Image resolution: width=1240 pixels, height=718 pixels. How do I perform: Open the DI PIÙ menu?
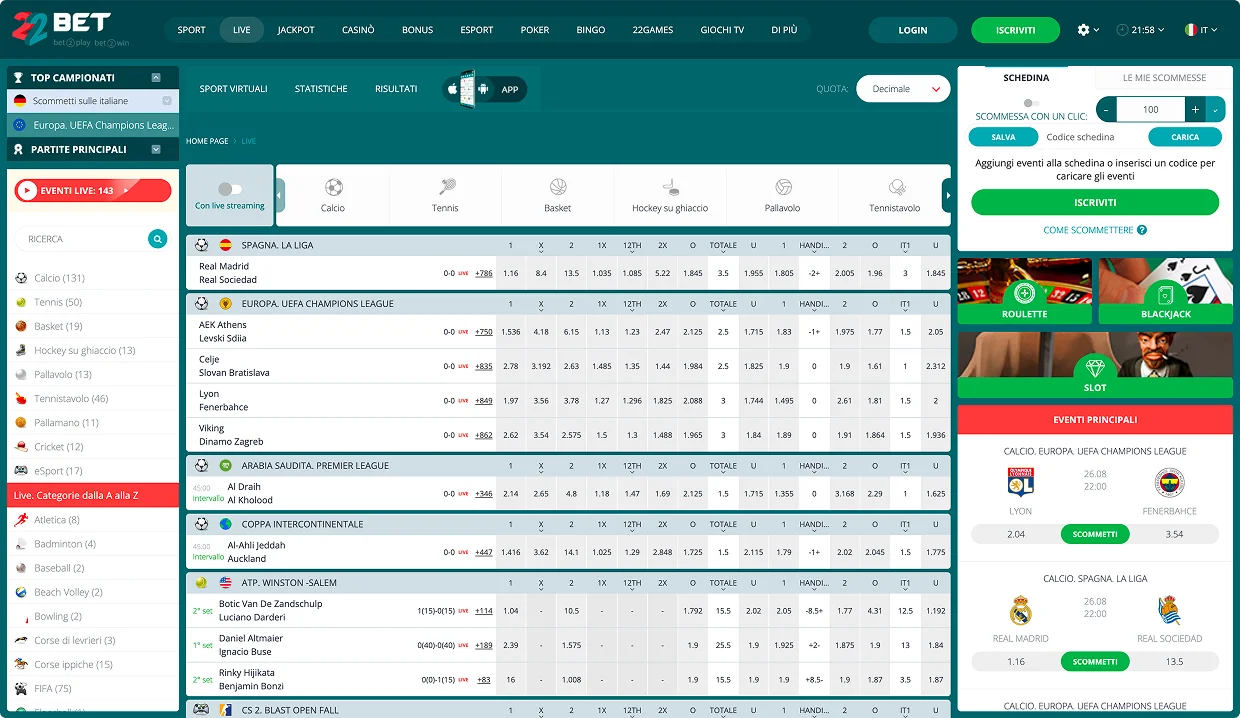coord(784,30)
